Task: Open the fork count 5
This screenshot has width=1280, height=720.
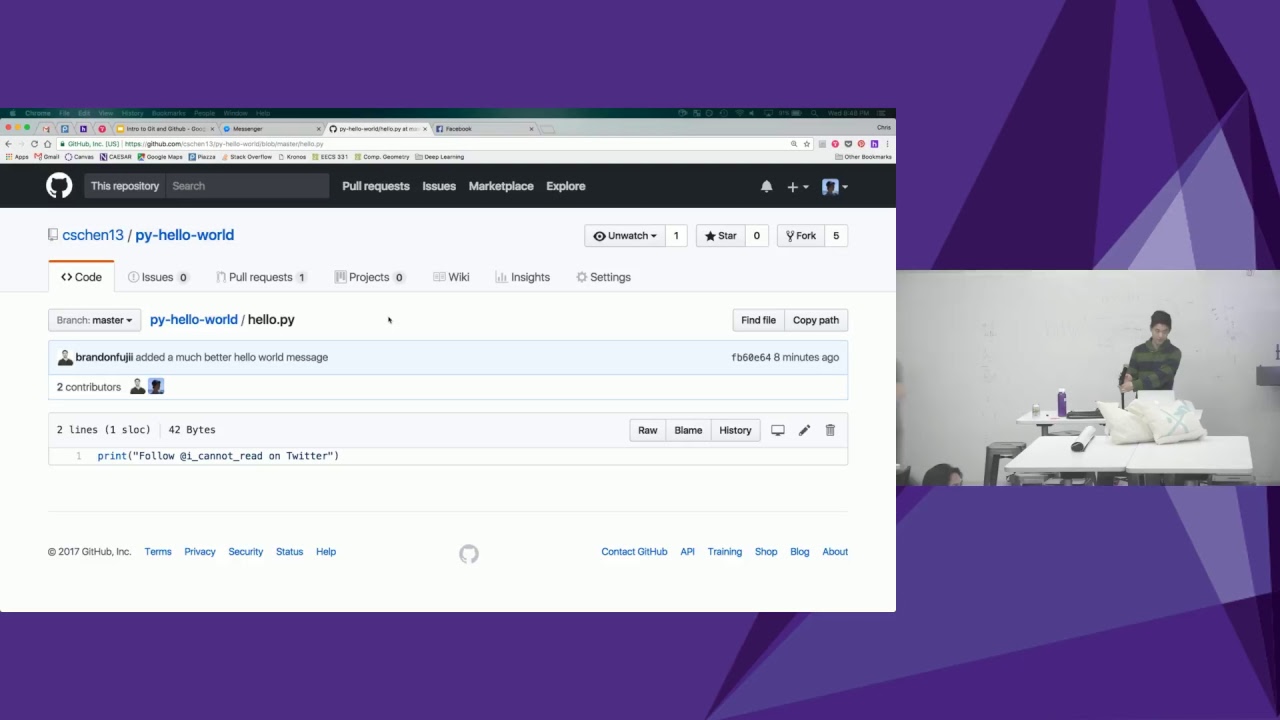Action: click(x=836, y=236)
